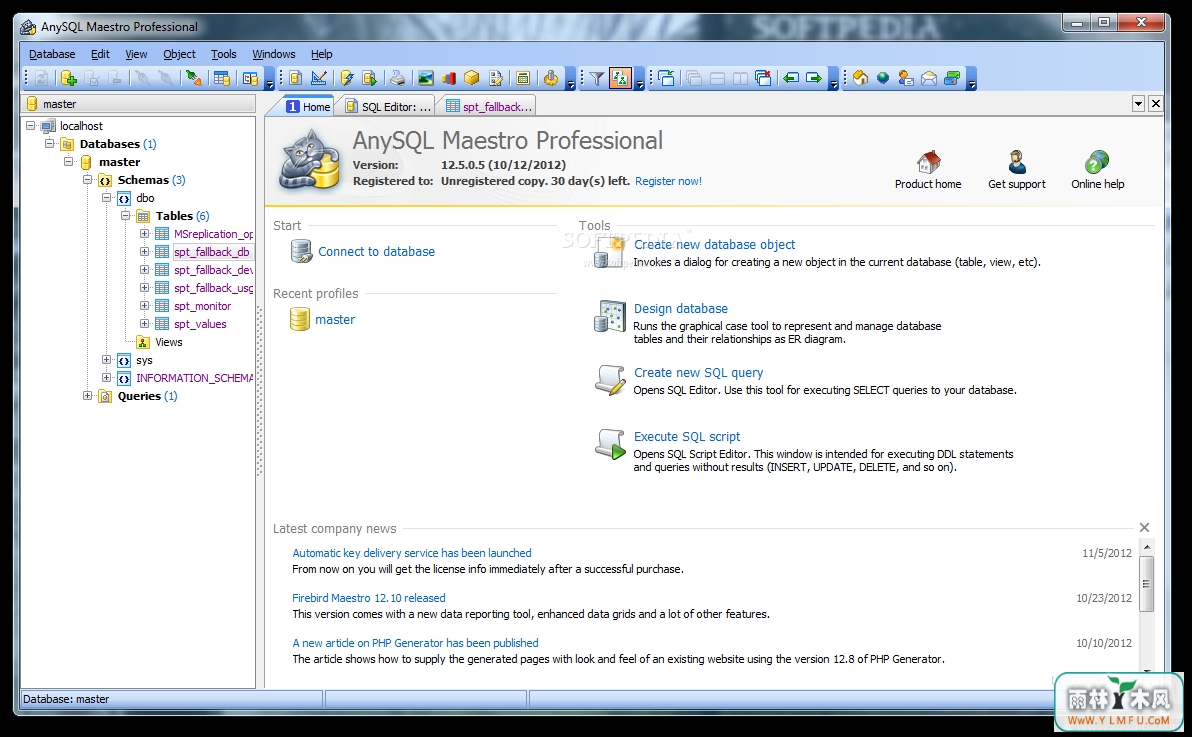Click the Get support person icon
The width and height of the screenshot is (1192, 737).
click(1017, 161)
